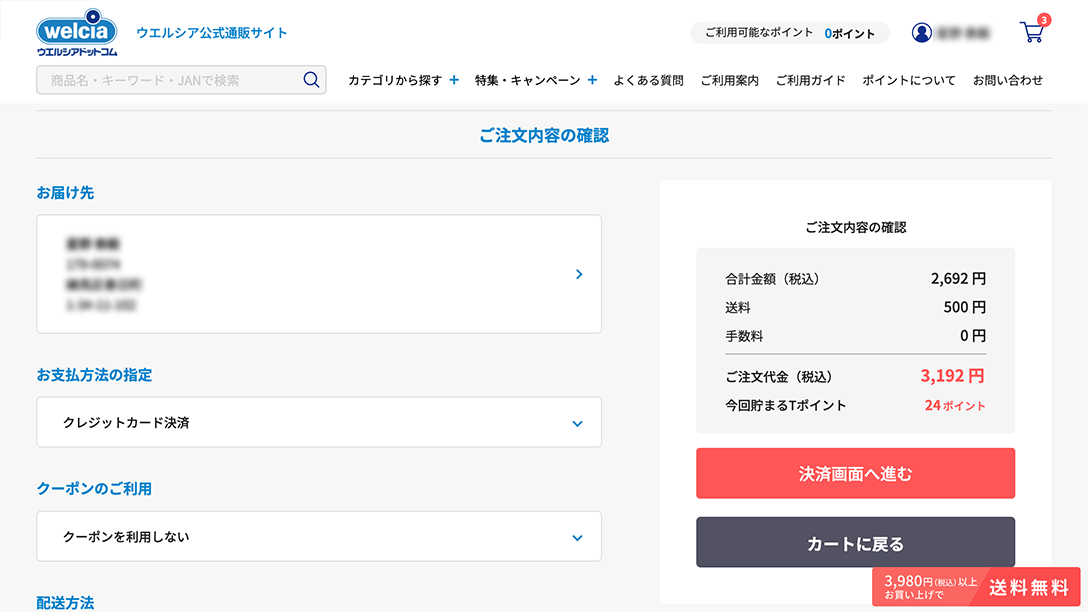This screenshot has height=612, width=1088.
Task: Open お問い合わせ contact page
Action: tap(1007, 80)
